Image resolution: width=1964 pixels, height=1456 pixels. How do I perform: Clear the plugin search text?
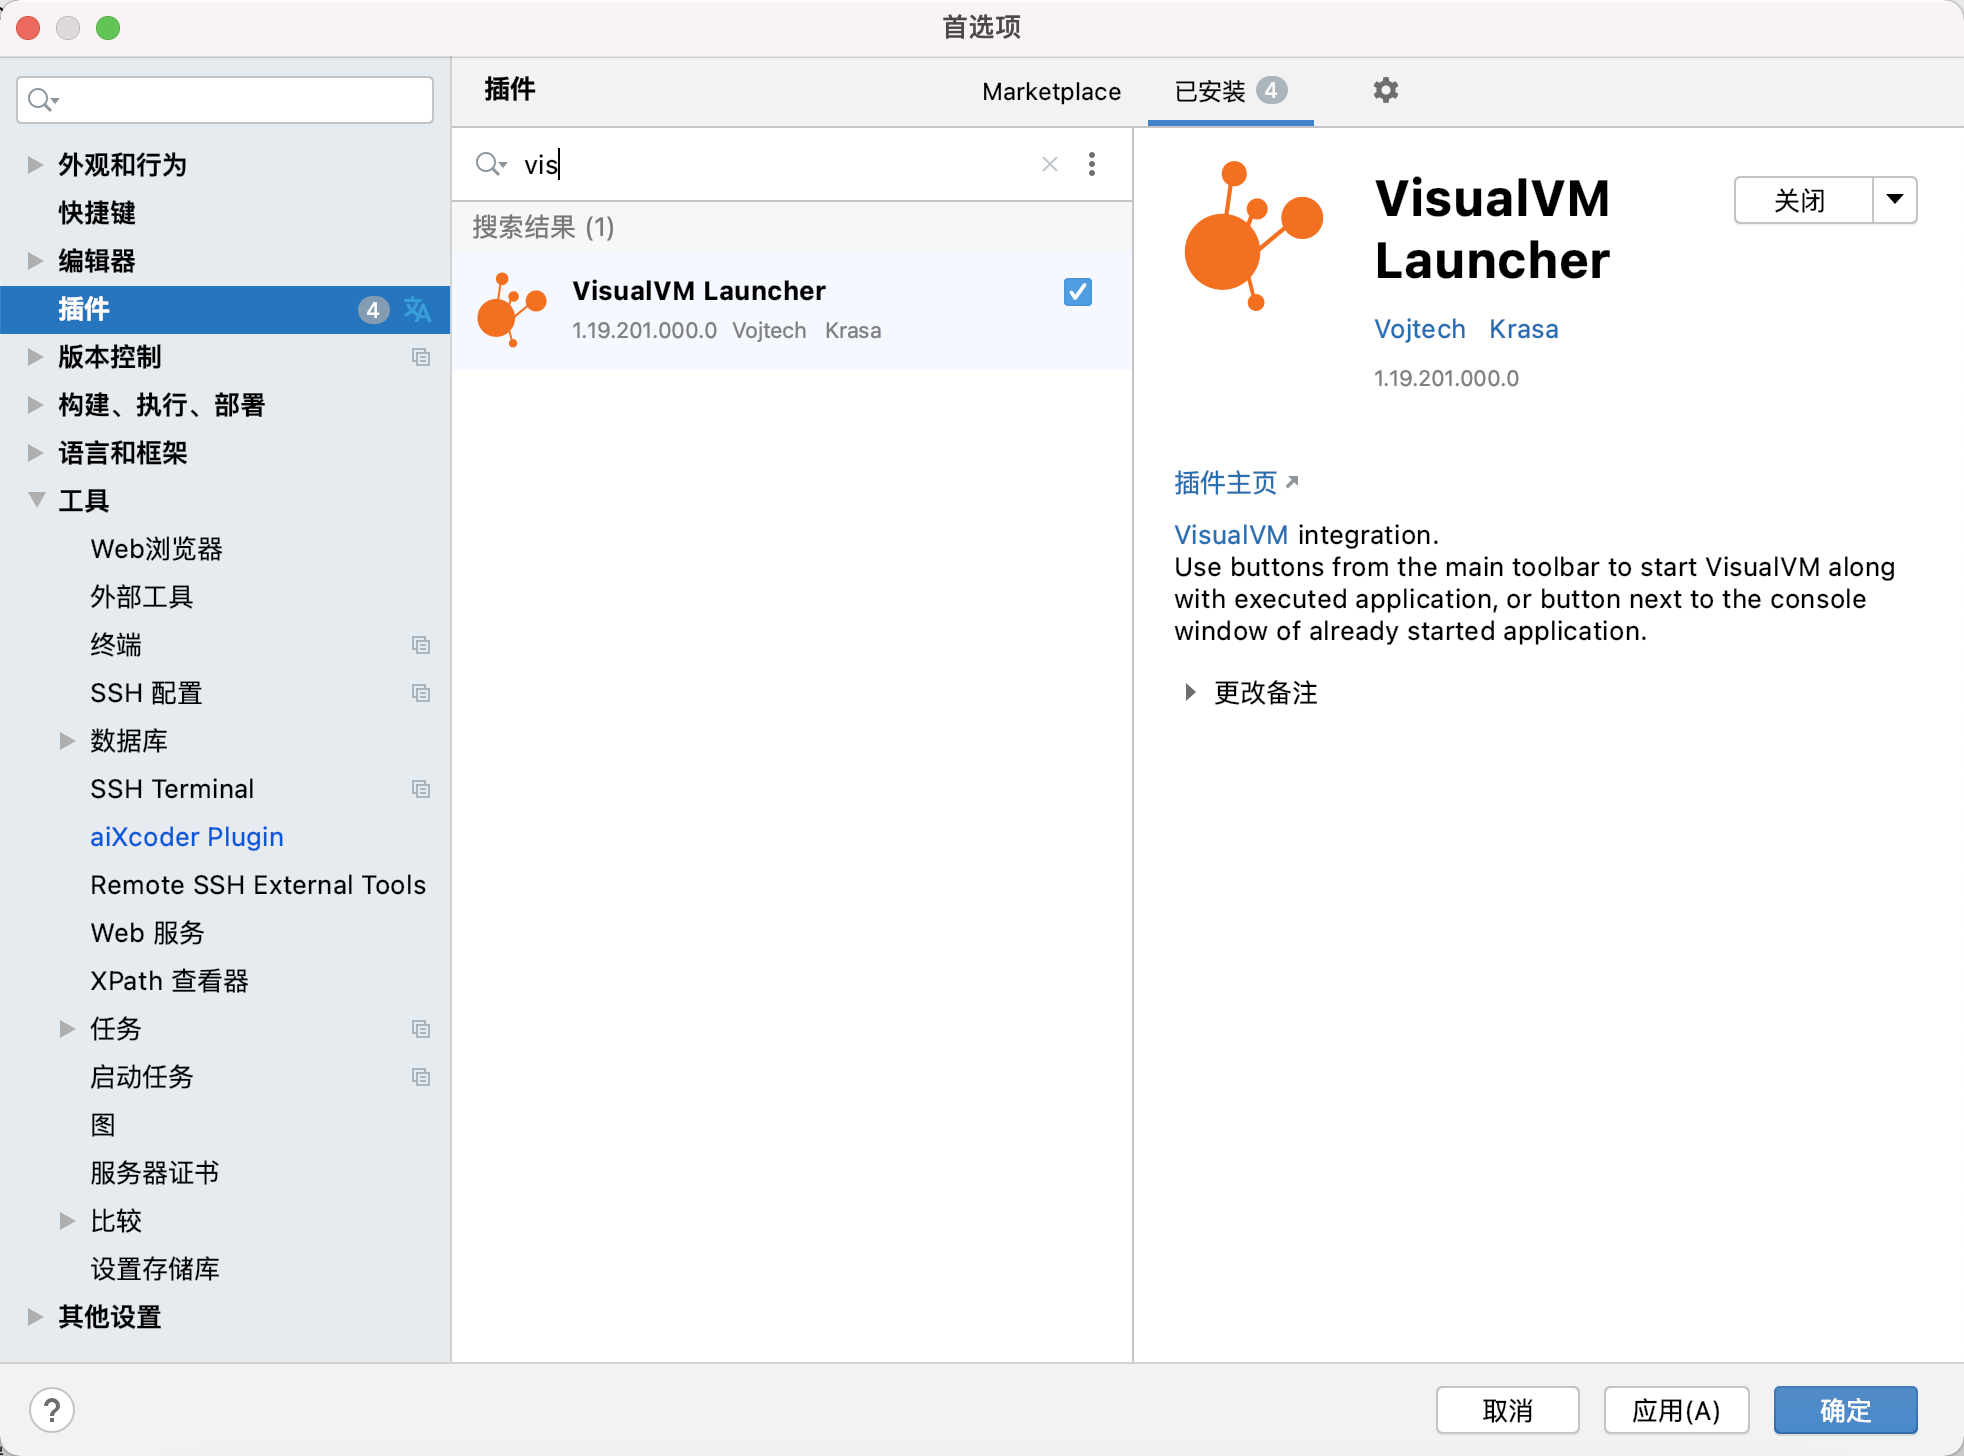[1050, 164]
